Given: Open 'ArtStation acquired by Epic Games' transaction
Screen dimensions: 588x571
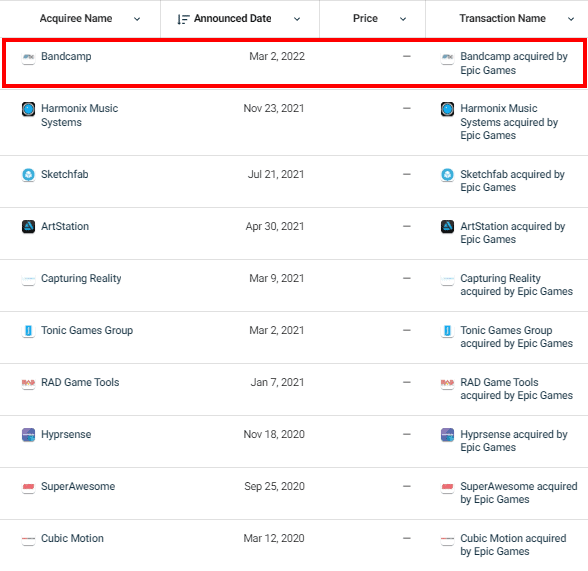Looking at the screenshot, I should click(513, 233).
